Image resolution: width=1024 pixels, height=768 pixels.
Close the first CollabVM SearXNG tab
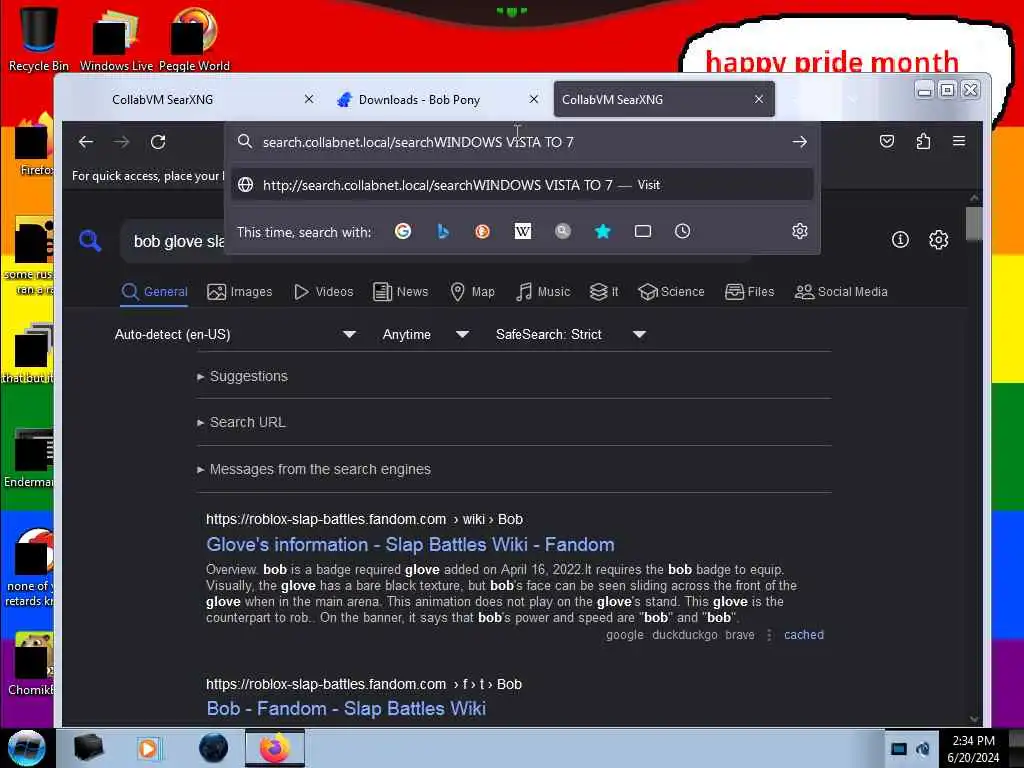(x=309, y=99)
